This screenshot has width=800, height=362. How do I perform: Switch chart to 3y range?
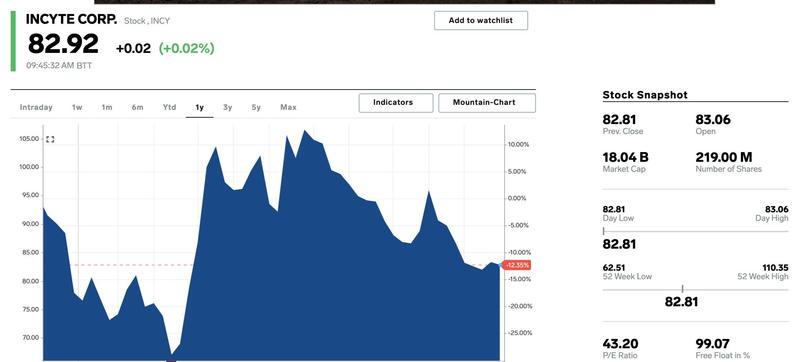[x=228, y=107]
